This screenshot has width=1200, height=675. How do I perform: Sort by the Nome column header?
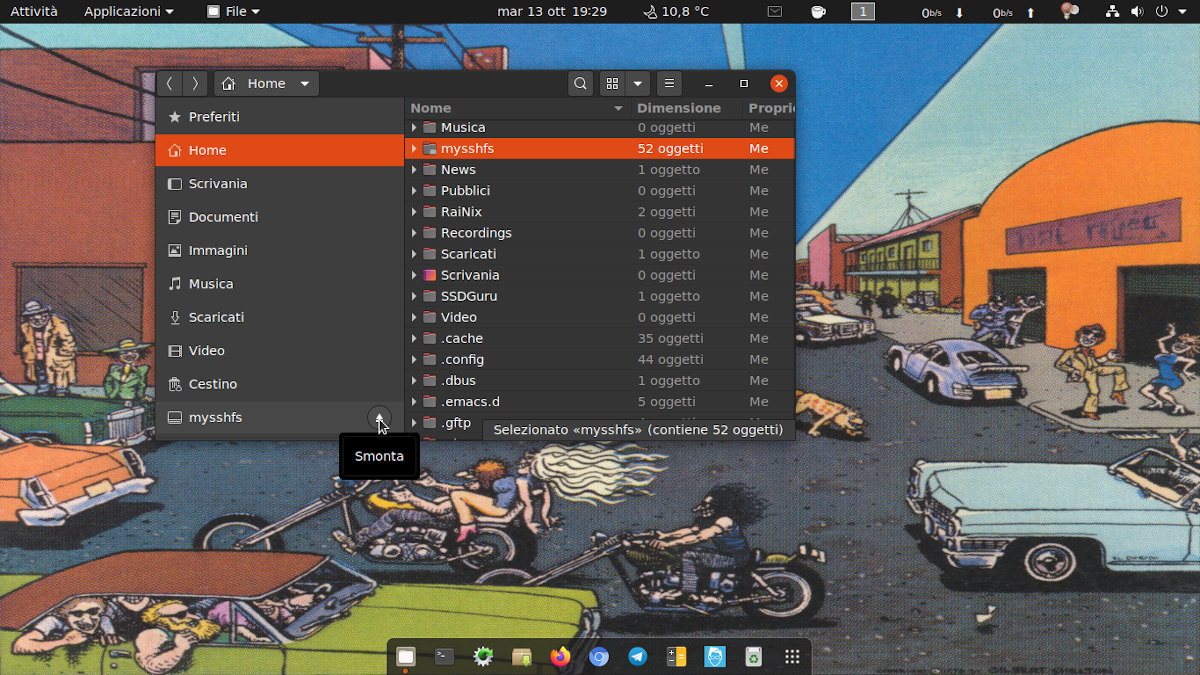coord(517,108)
